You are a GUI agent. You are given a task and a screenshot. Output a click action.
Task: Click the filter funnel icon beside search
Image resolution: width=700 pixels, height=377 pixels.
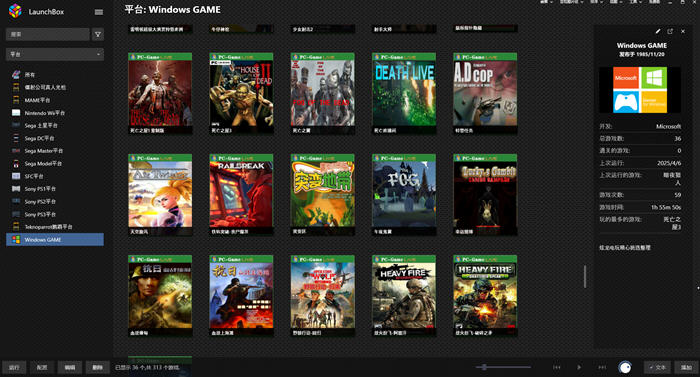98,34
